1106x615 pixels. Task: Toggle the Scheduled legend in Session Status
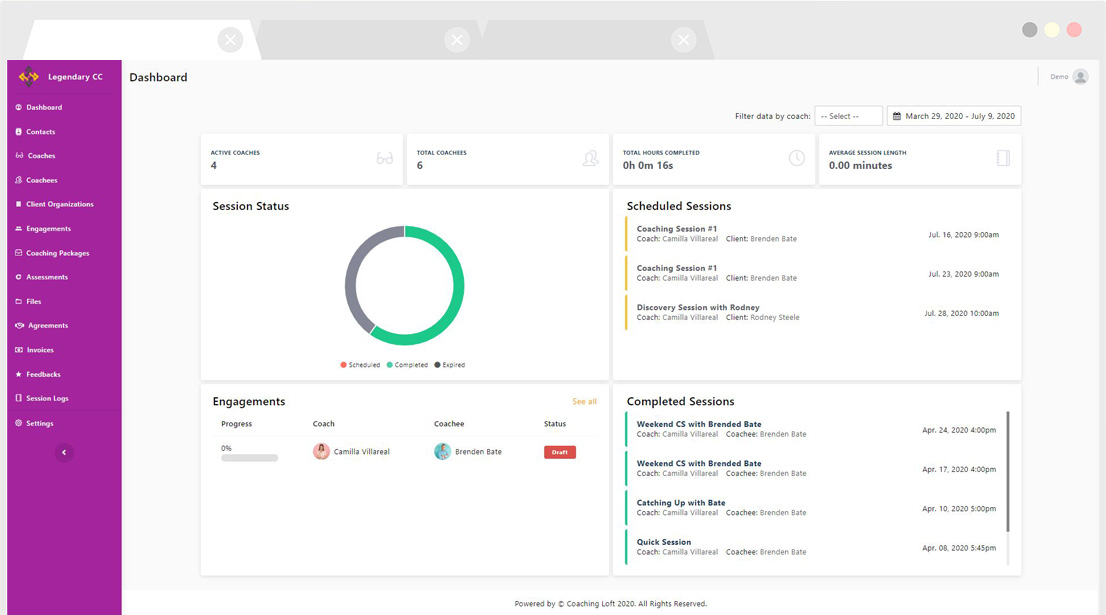[x=360, y=365]
